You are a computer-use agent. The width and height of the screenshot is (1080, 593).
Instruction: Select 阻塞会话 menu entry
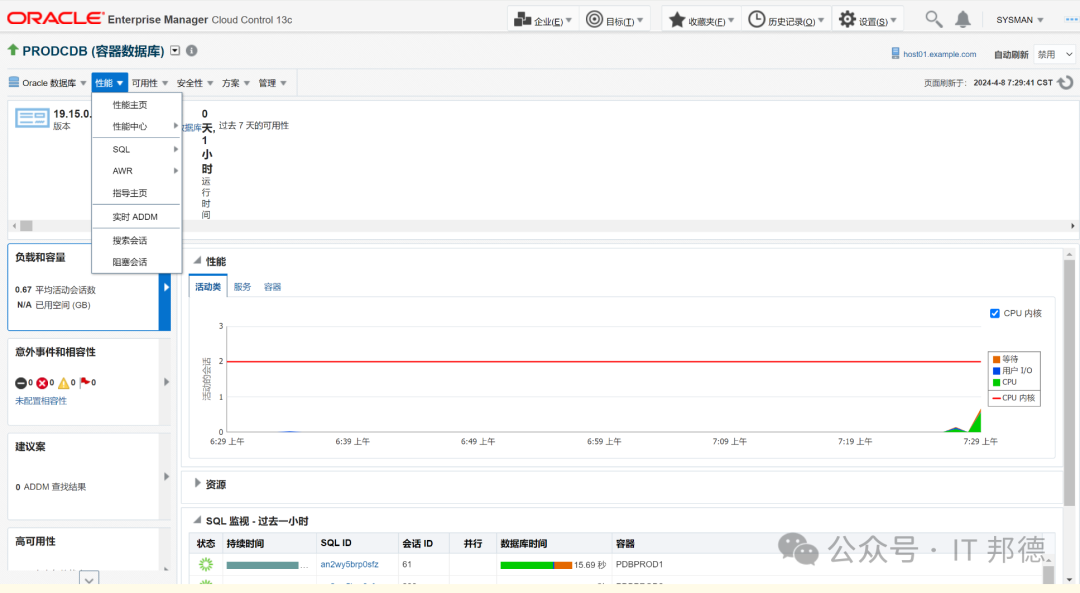point(129,262)
